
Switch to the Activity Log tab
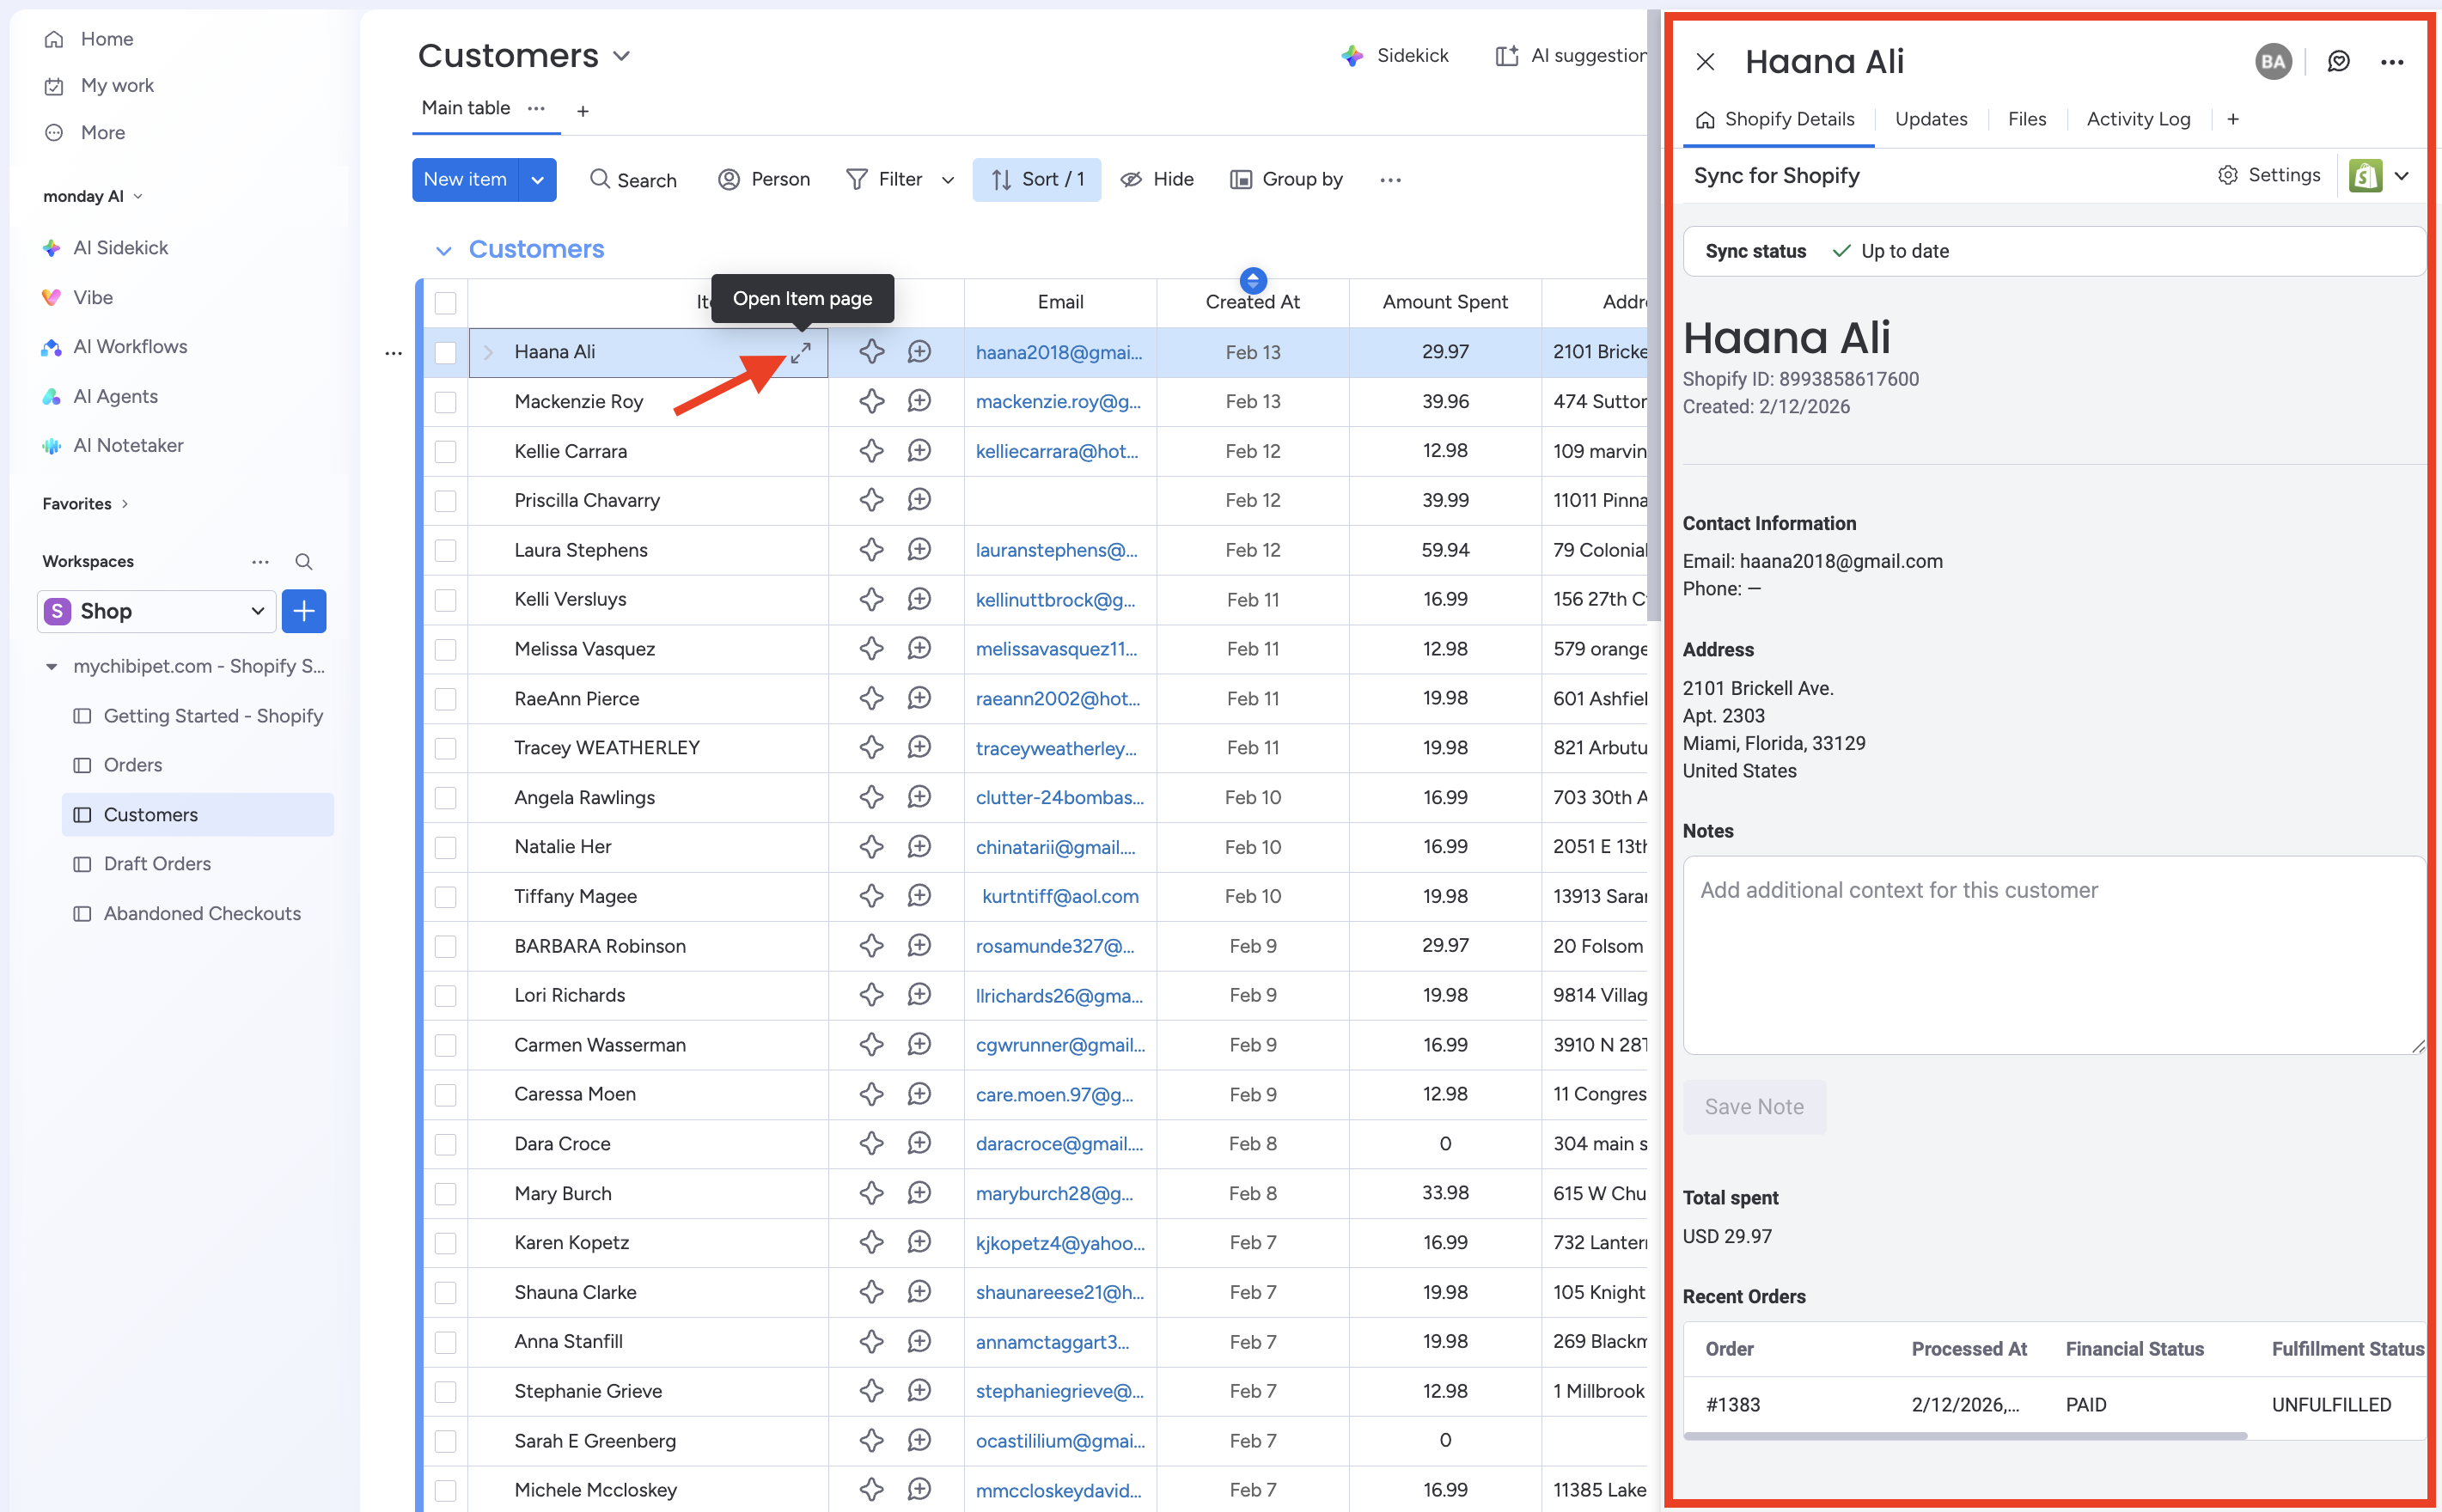(2138, 119)
